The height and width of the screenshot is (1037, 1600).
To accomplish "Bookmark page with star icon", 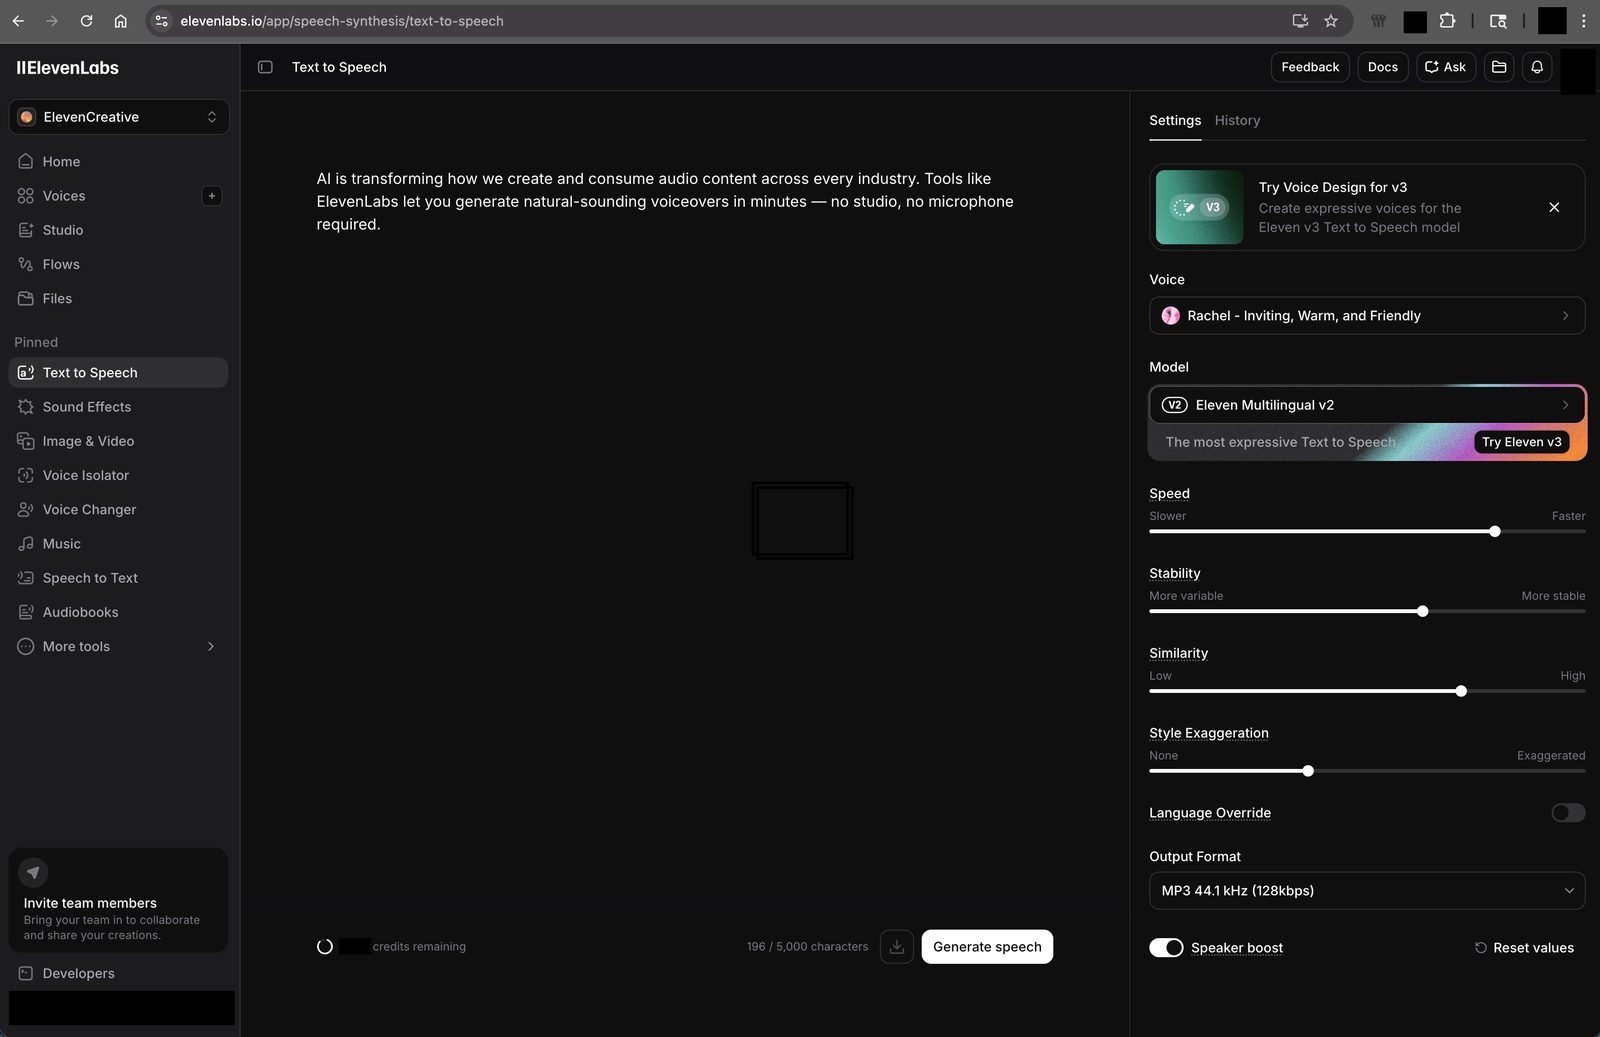I will click(1331, 21).
